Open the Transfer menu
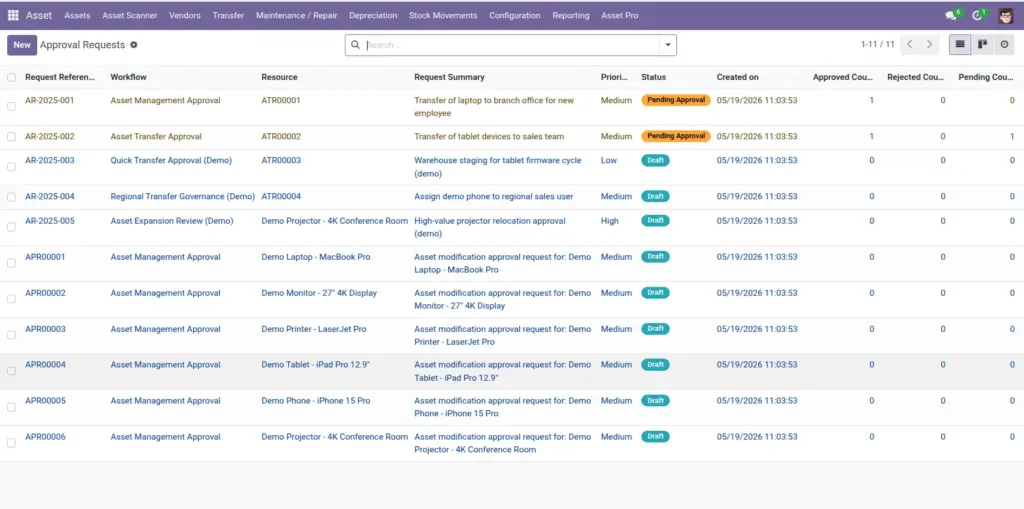 229,15
